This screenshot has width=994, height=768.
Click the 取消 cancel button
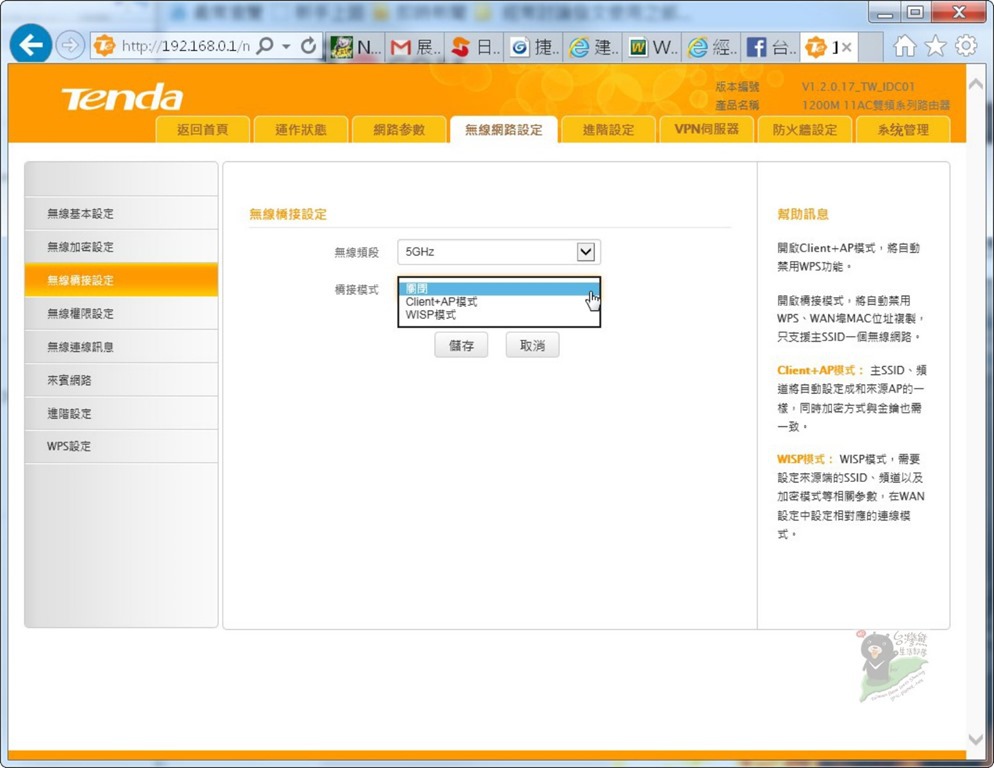532,346
